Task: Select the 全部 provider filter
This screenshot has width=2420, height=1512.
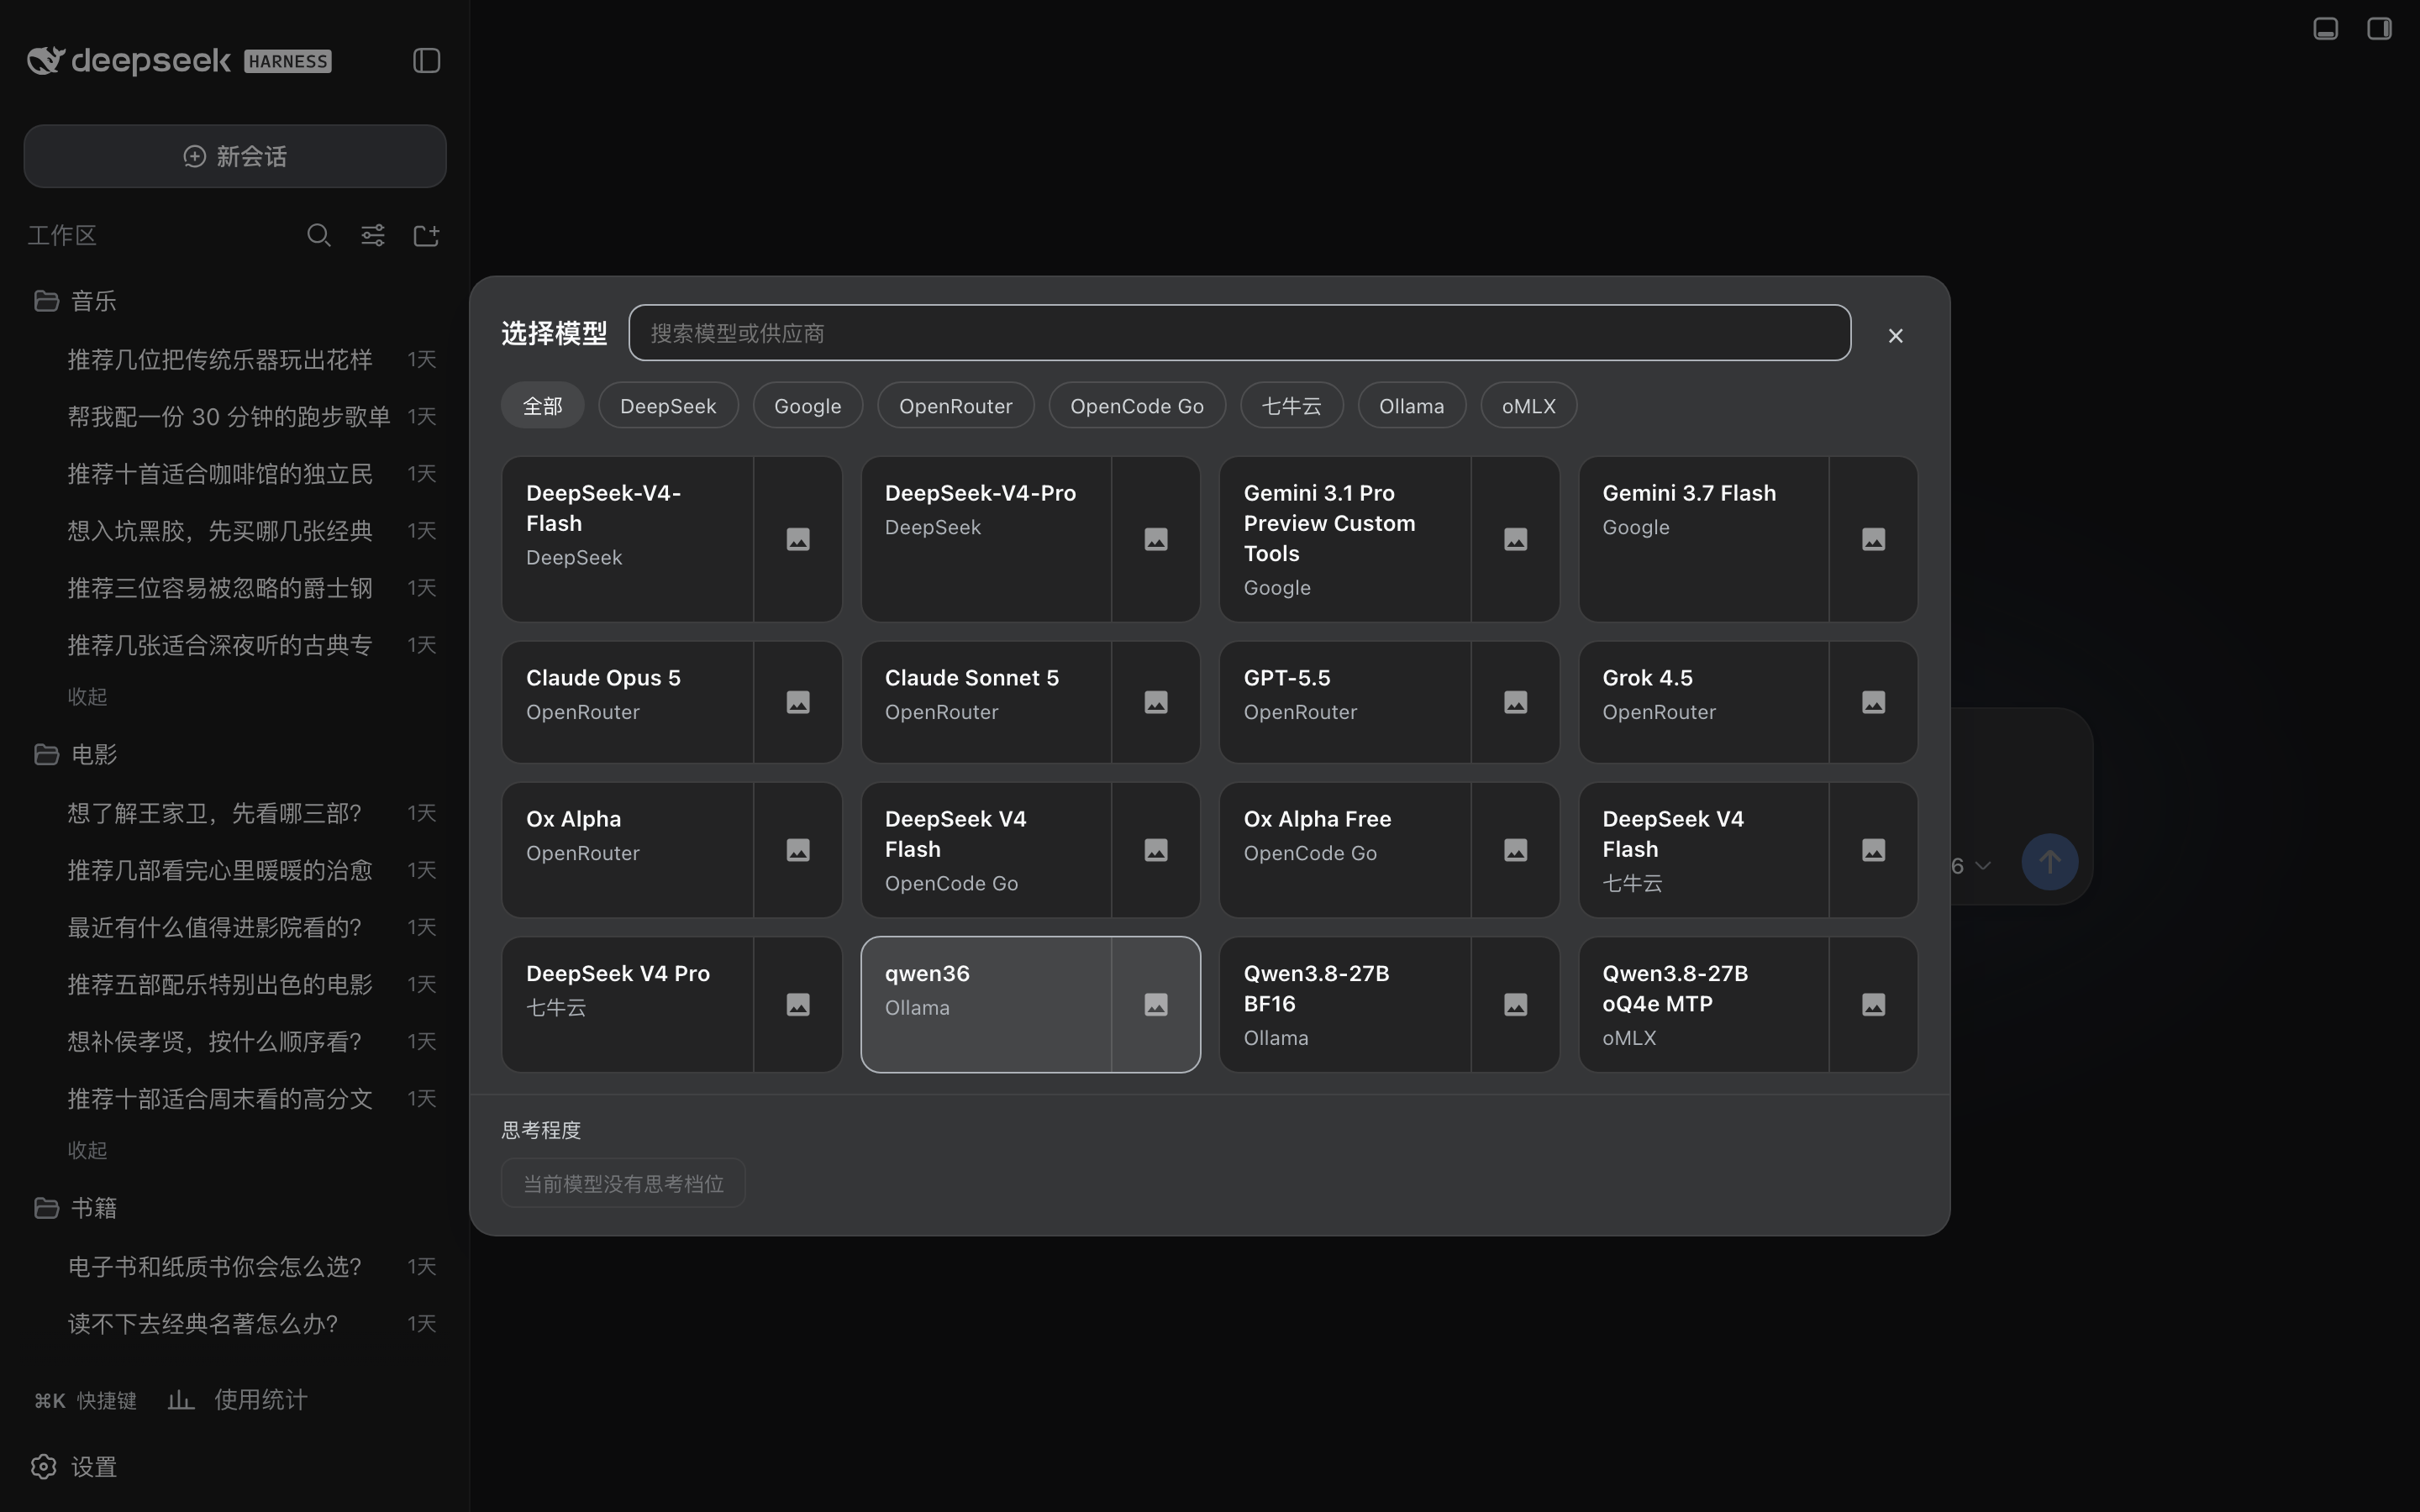Action: click(543, 406)
